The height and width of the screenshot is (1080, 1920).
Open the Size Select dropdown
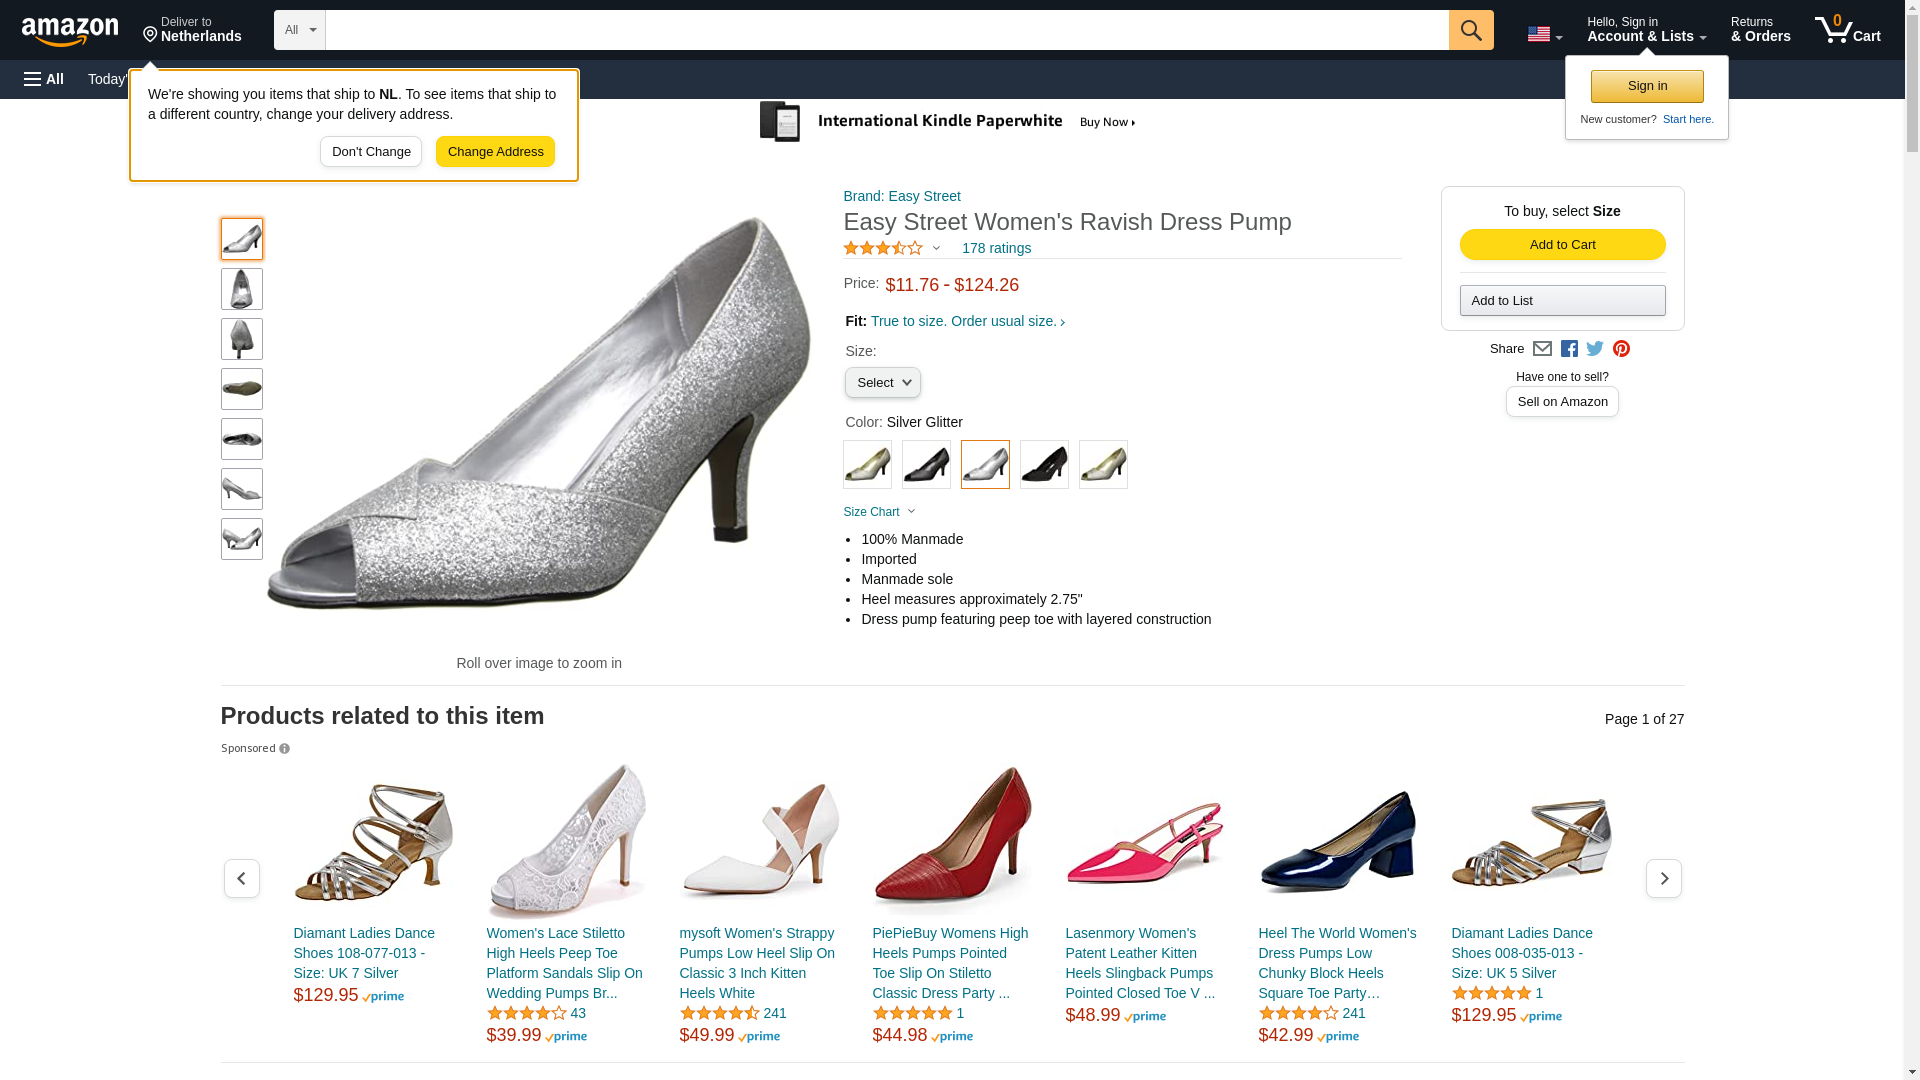tap(882, 383)
